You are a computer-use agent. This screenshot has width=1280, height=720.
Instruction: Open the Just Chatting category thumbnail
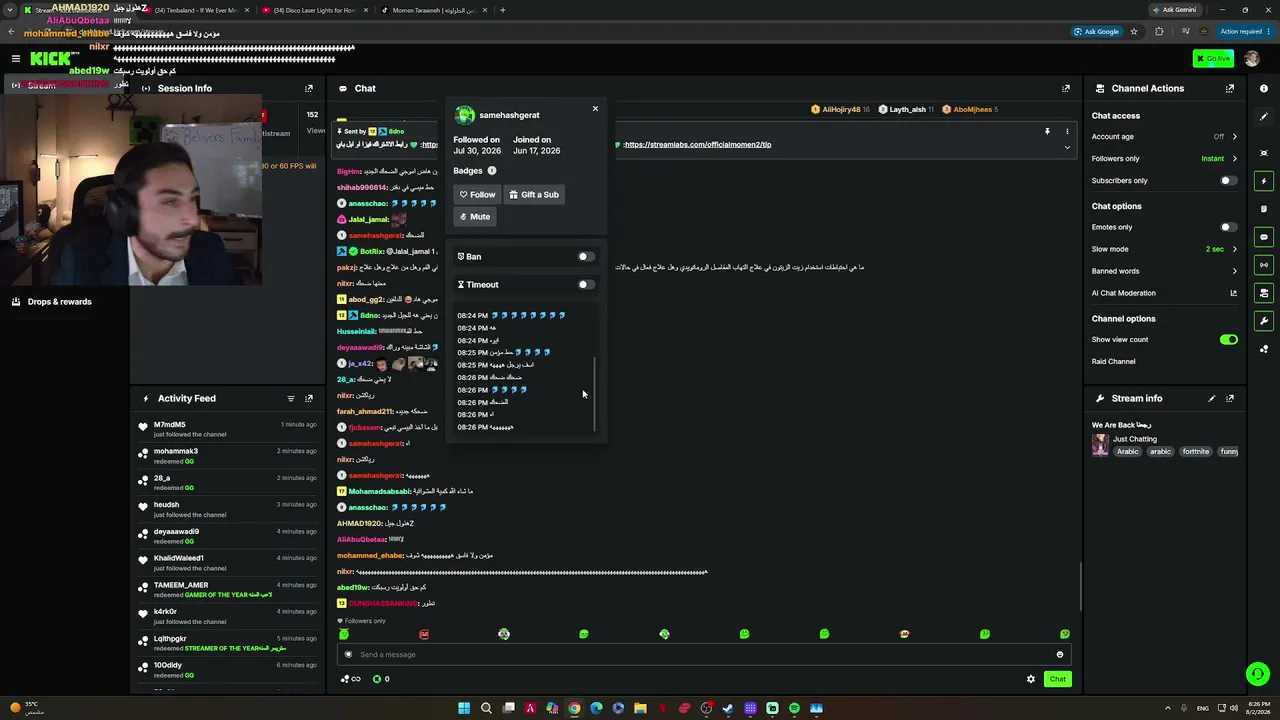pos(1100,445)
